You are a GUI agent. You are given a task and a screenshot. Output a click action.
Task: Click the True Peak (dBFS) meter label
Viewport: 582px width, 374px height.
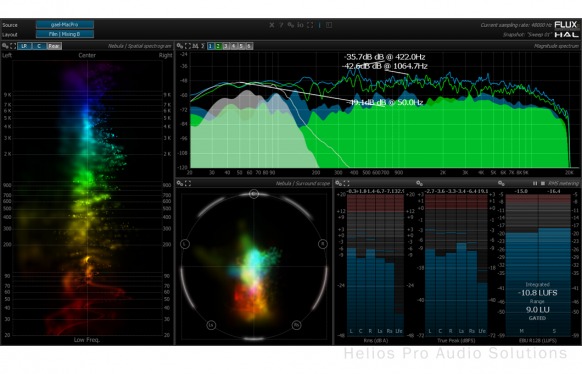(x=456, y=340)
